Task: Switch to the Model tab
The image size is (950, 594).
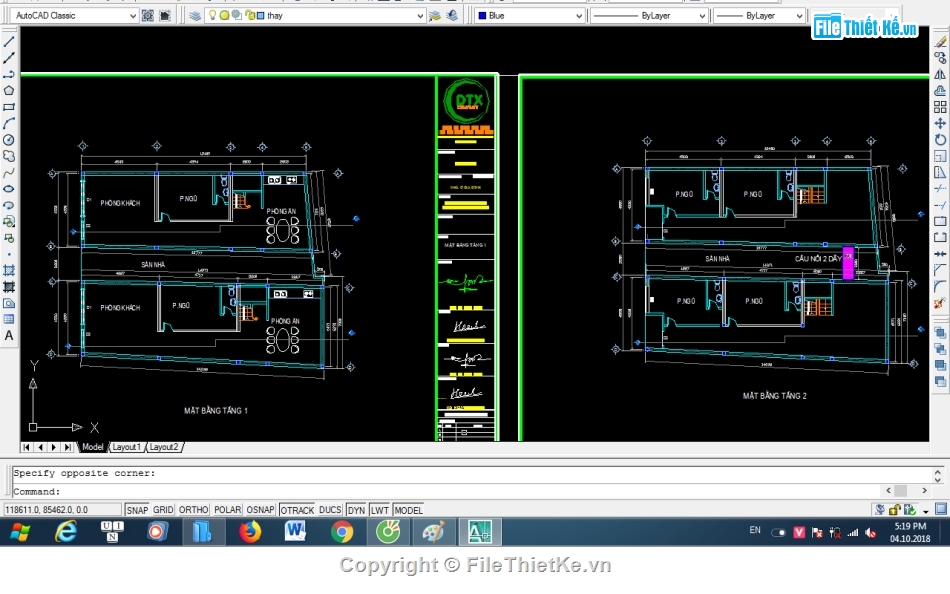Action: 93,447
